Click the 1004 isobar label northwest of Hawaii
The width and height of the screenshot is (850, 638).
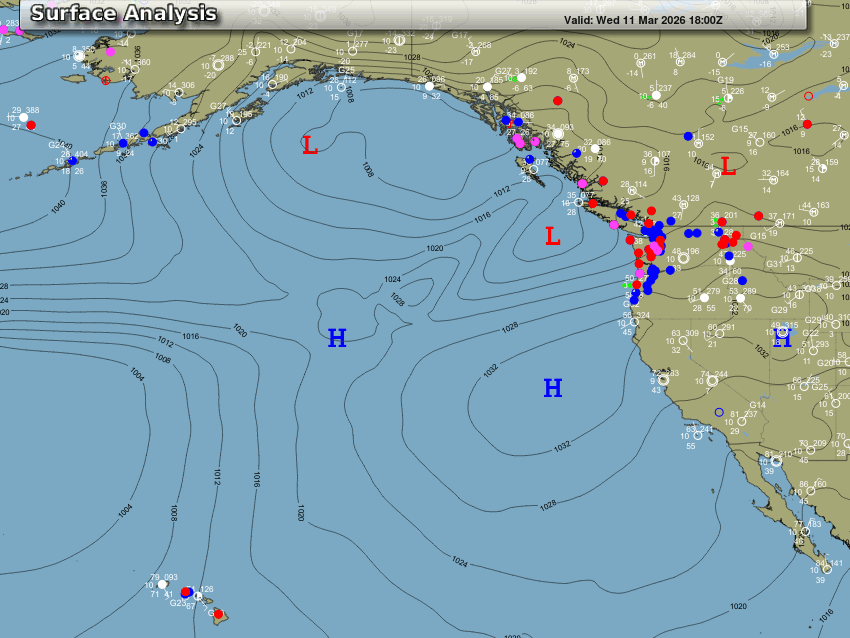(x=125, y=510)
